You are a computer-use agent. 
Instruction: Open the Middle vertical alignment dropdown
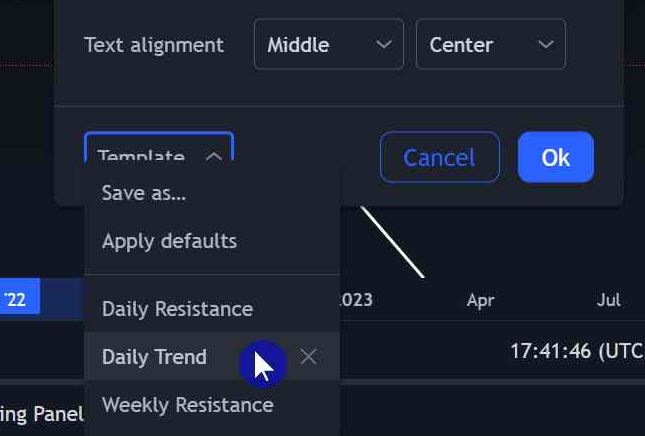click(329, 44)
